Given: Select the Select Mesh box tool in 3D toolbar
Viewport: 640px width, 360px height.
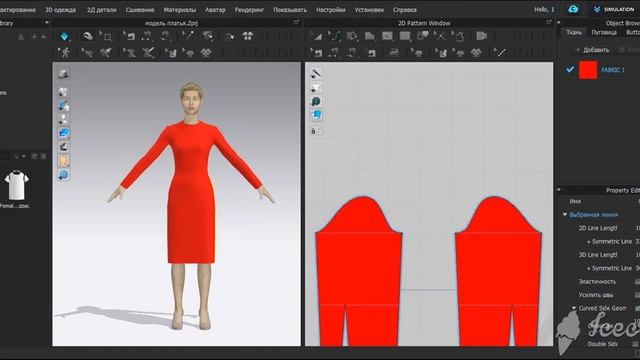Looking at the screenshot, I should pyautogui.click(x=107, y=36).
